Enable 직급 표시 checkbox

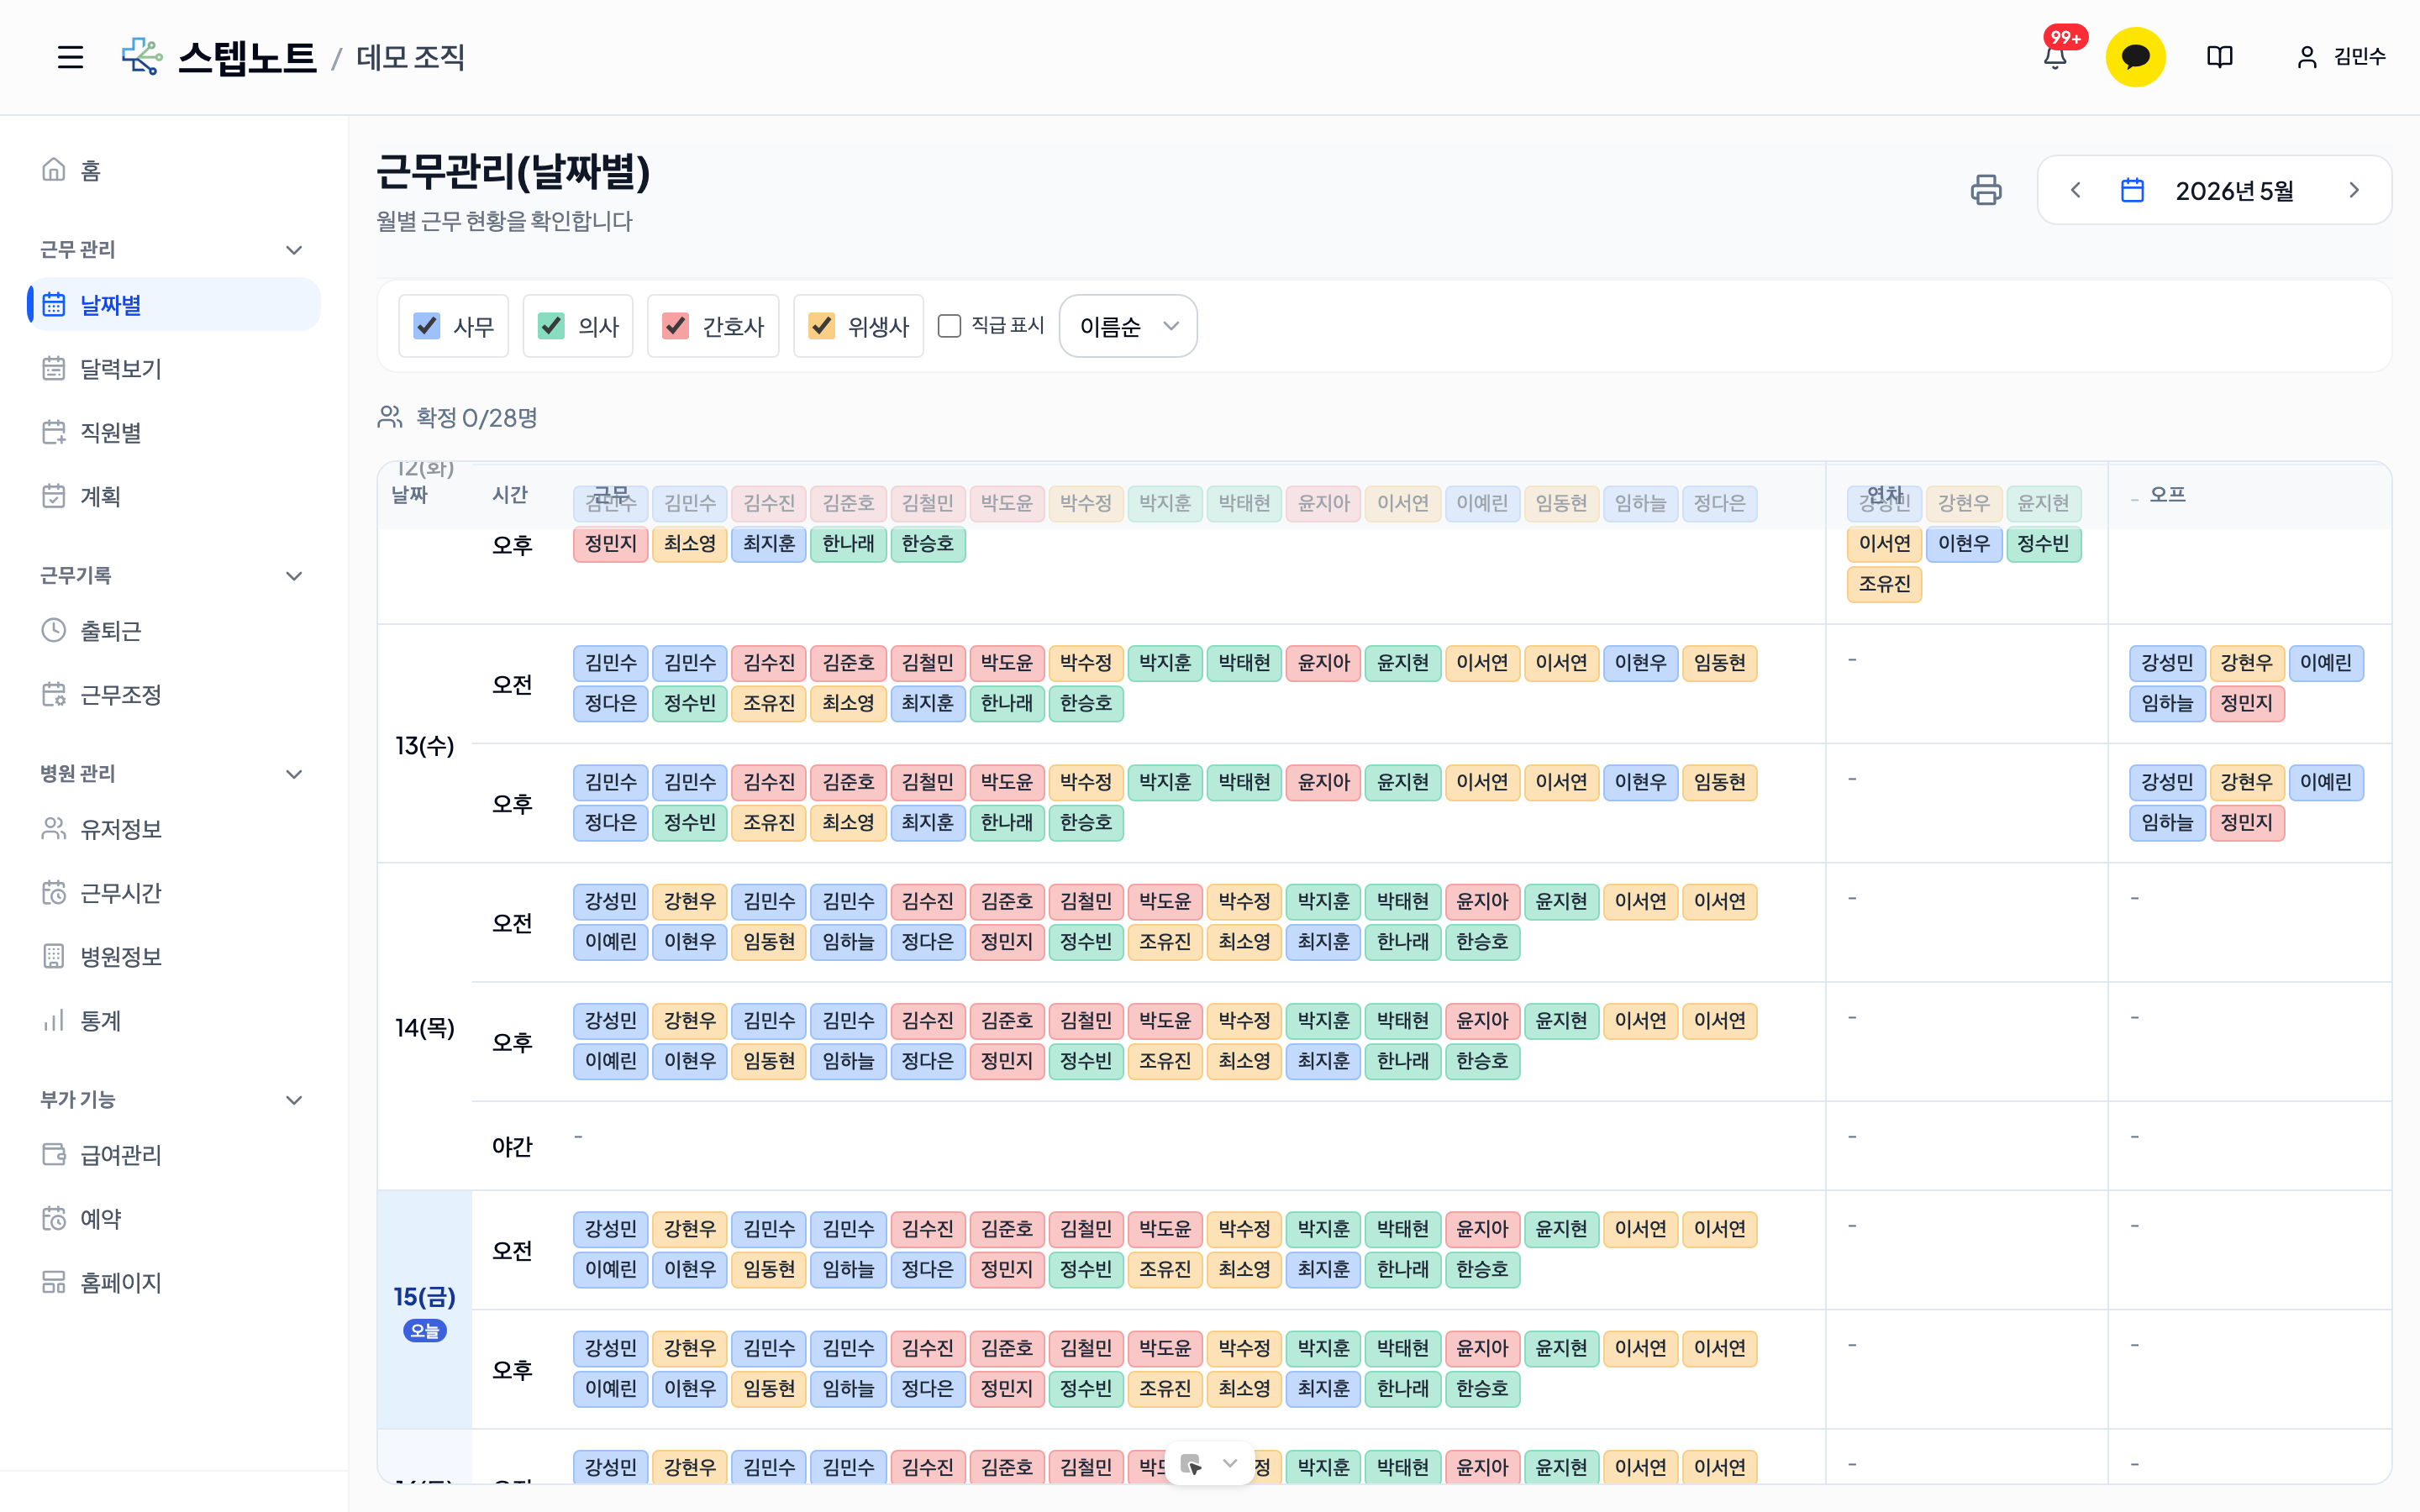tap(949, 326)
